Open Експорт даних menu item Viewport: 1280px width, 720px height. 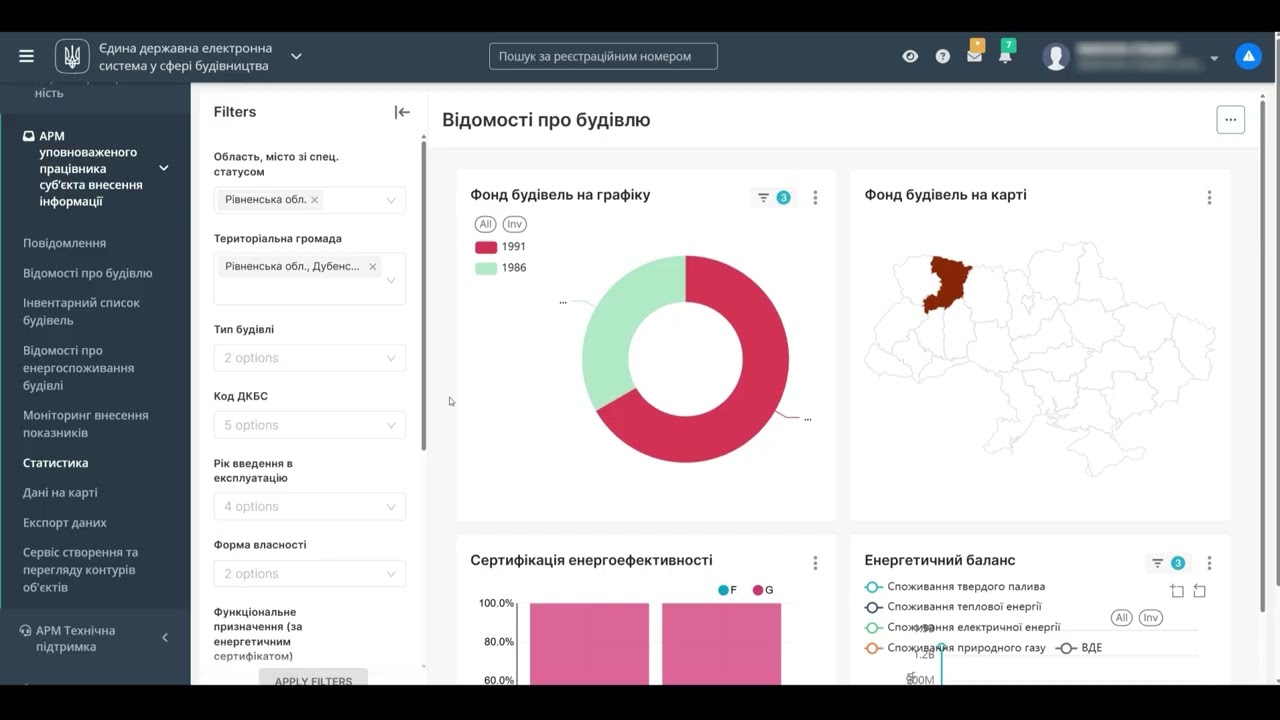65,522
